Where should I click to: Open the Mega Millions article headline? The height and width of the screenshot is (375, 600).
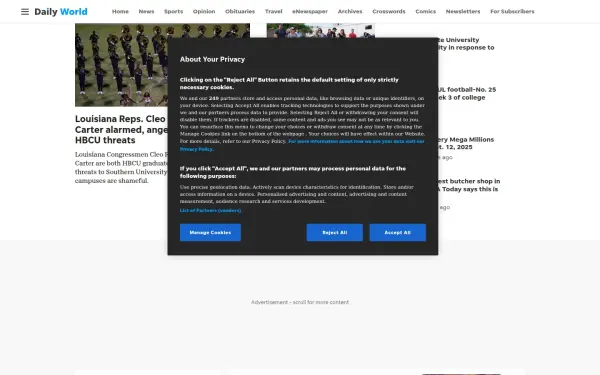click(466, 143)
